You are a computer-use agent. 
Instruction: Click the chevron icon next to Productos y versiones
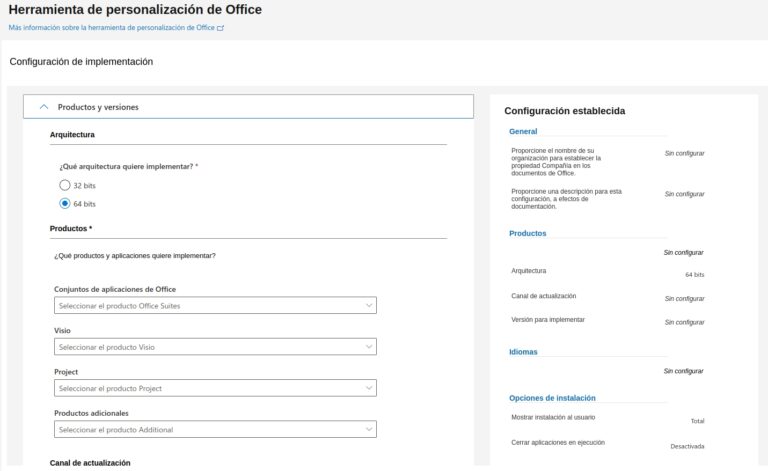[44, 107]
